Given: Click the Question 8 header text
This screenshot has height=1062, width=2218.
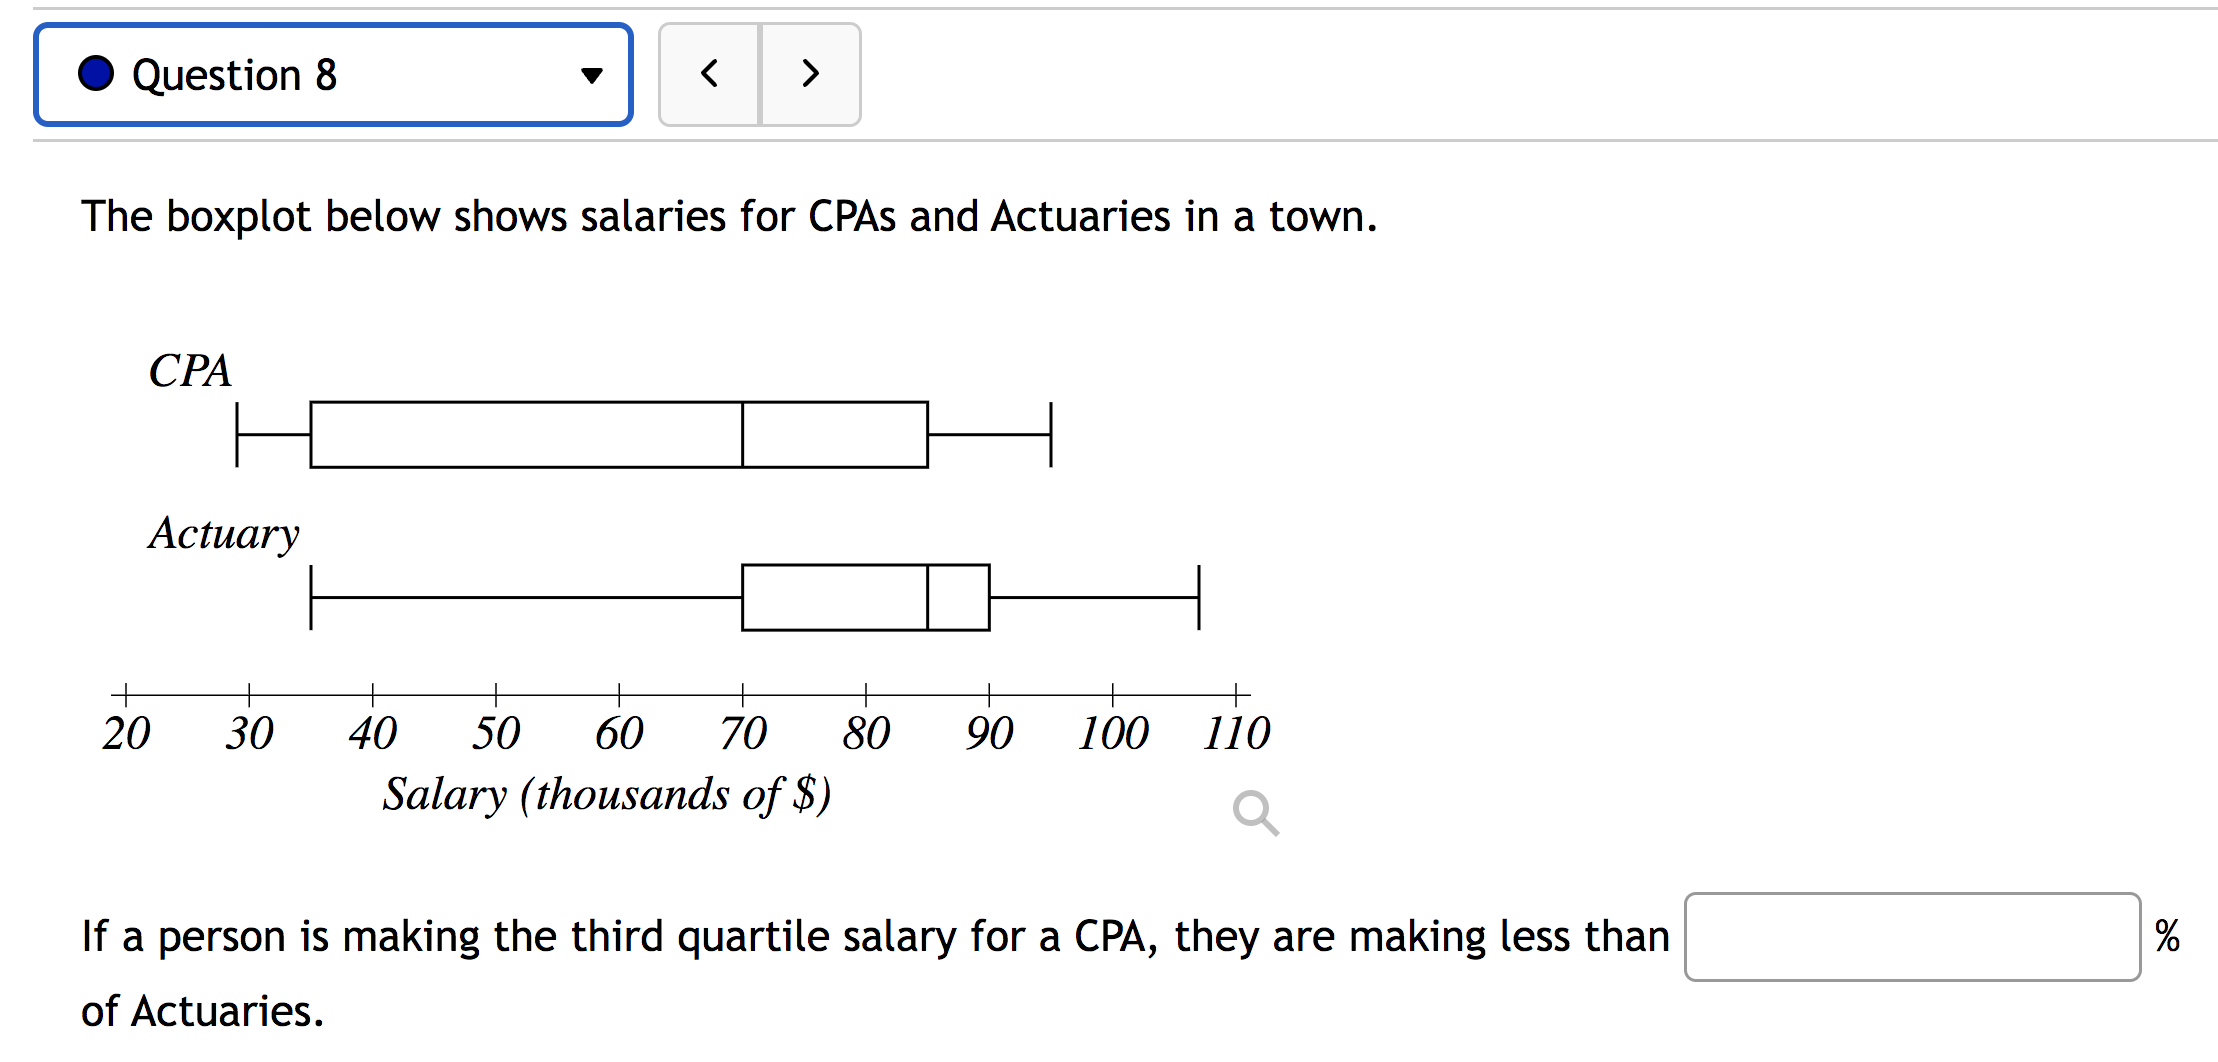Looking at the screenshot, I should coord(236,73).
